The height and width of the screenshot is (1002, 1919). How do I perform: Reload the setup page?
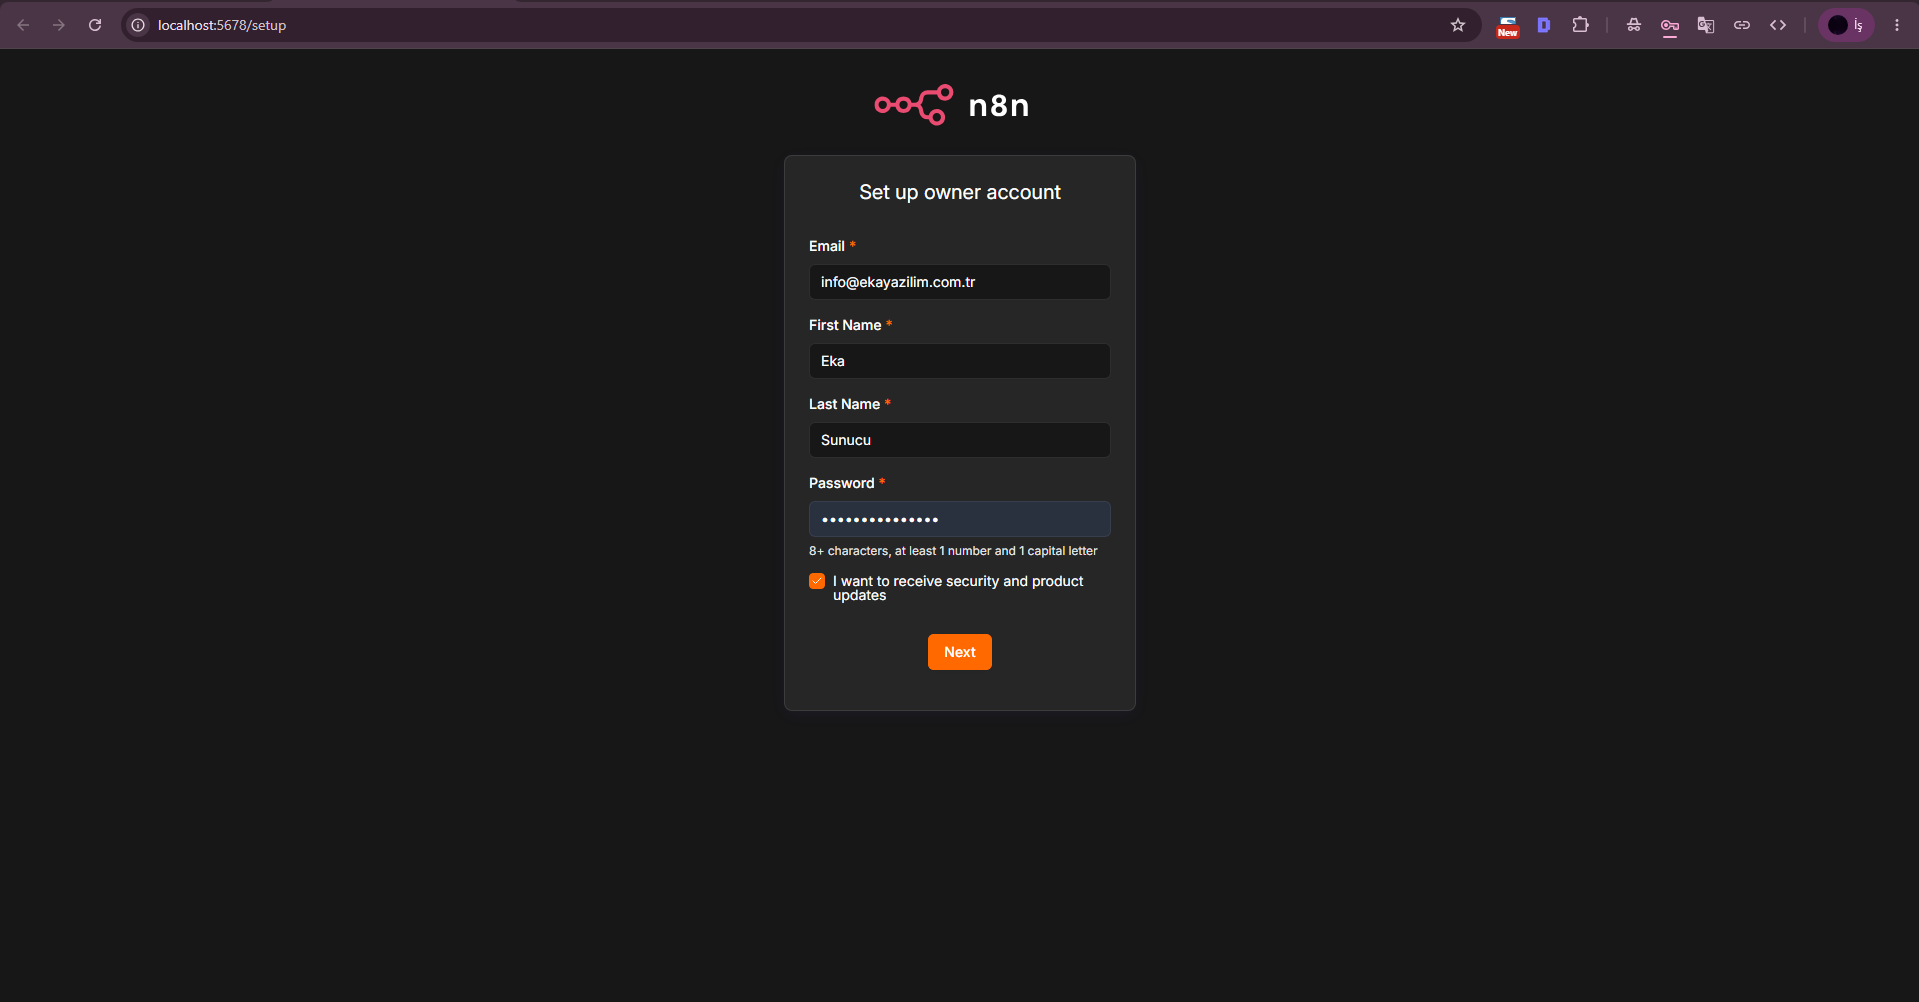[95, 25]
